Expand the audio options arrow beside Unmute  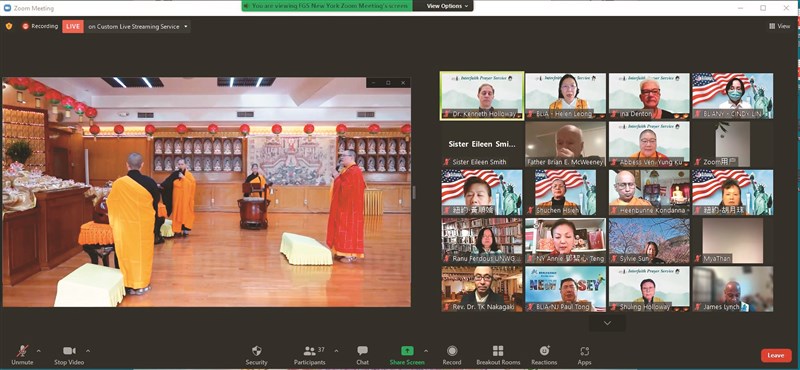[39, 351]
